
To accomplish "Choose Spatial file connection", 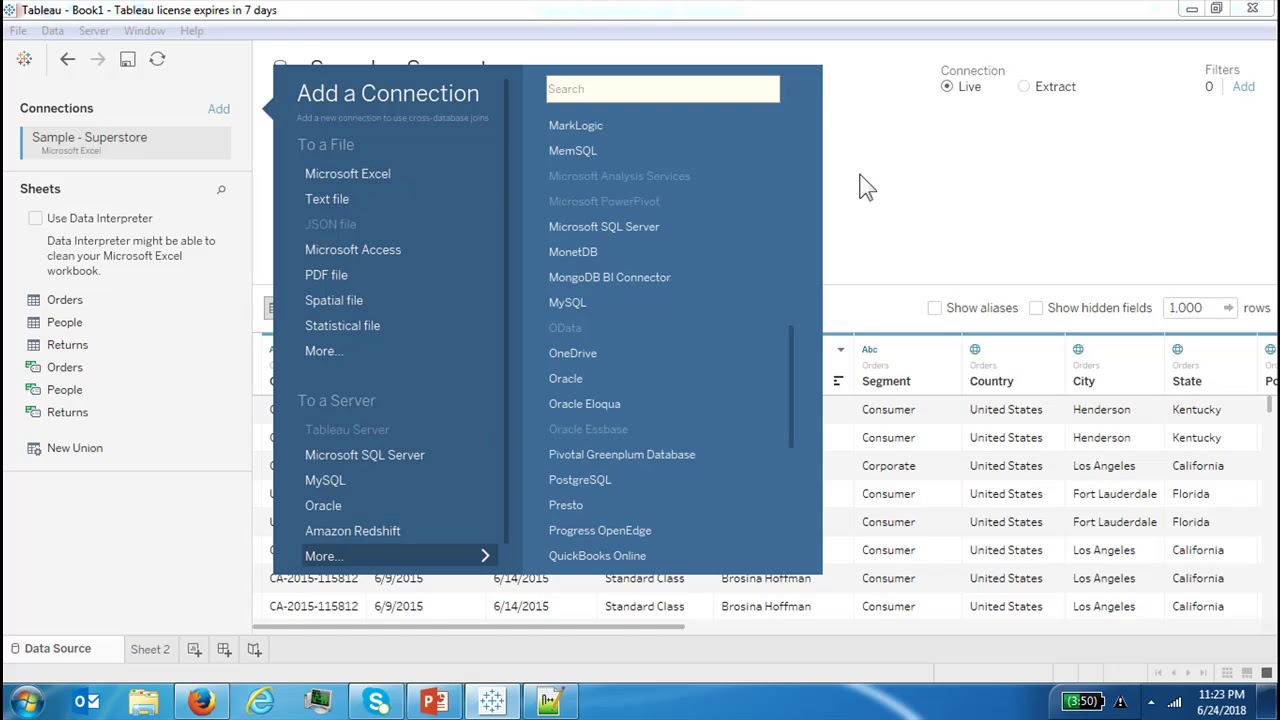I will [333, 300].
